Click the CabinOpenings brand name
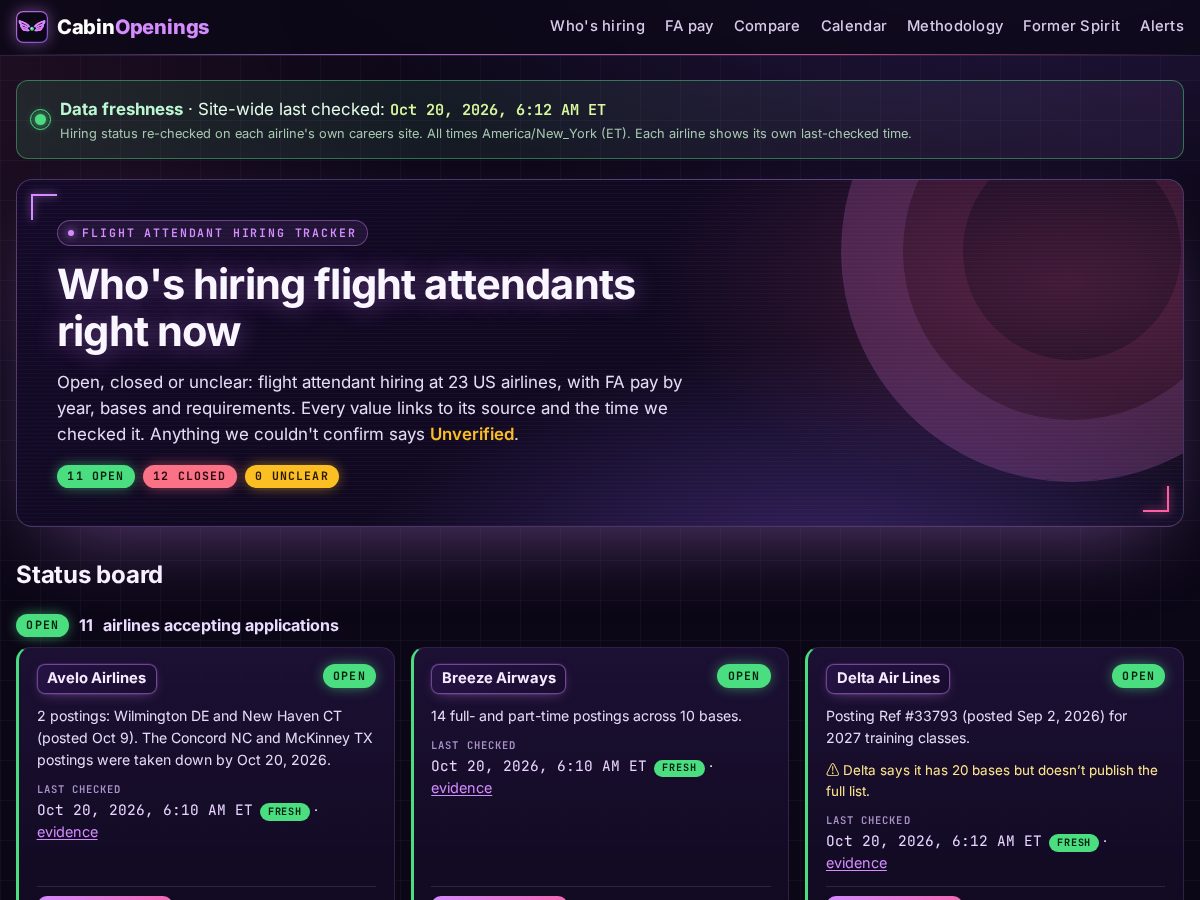The height and width of the screenshot is (900, 1200). pos(133,27)
